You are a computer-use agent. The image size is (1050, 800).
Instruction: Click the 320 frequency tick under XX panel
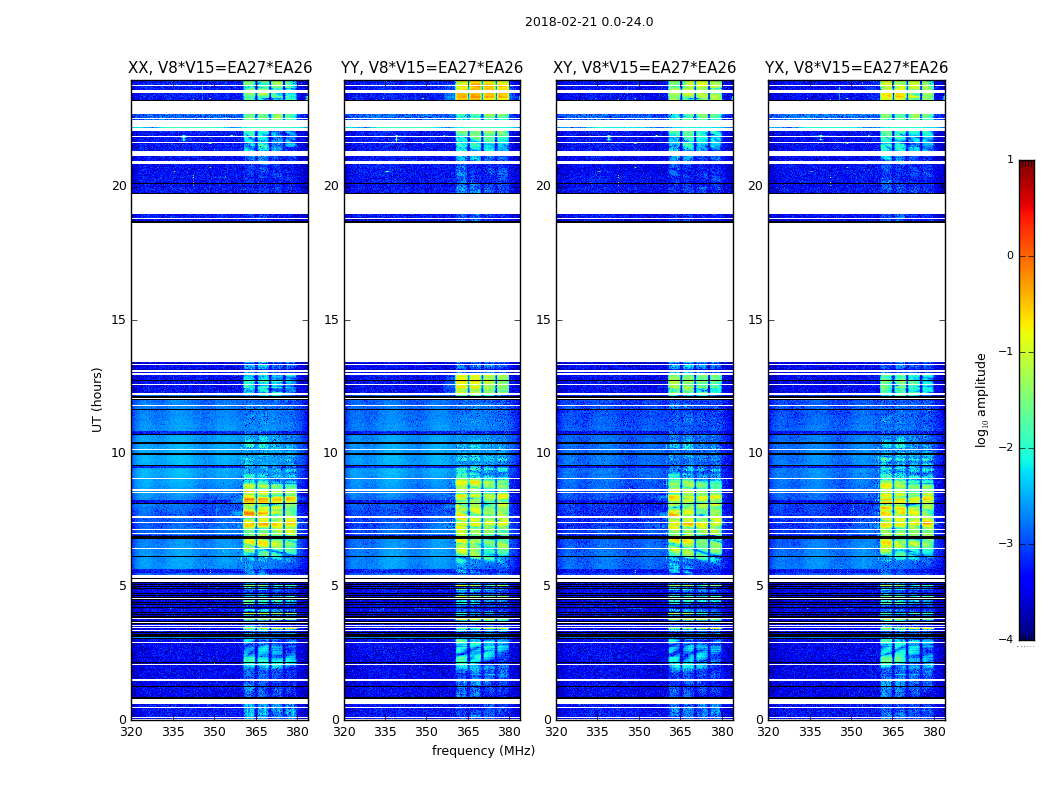coord(131,732)
